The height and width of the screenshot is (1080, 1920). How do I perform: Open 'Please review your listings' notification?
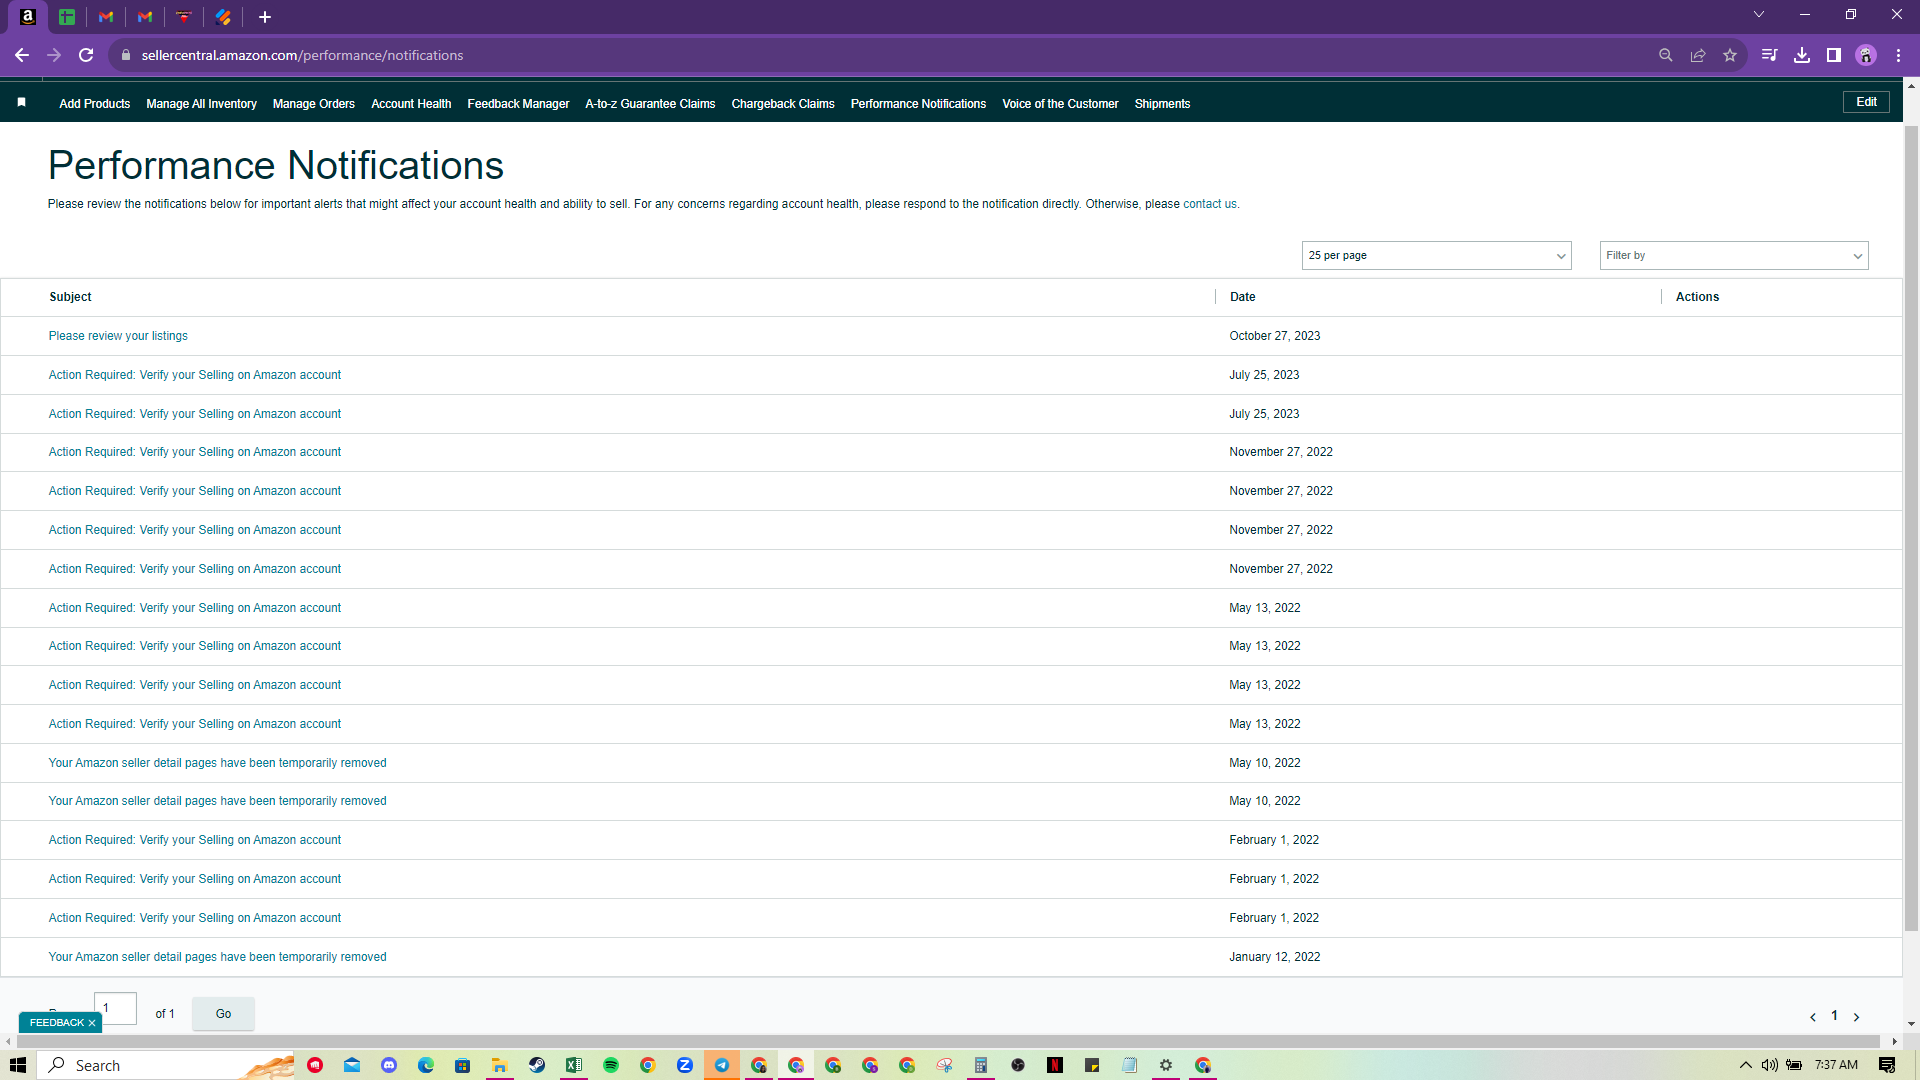[118, 336]
